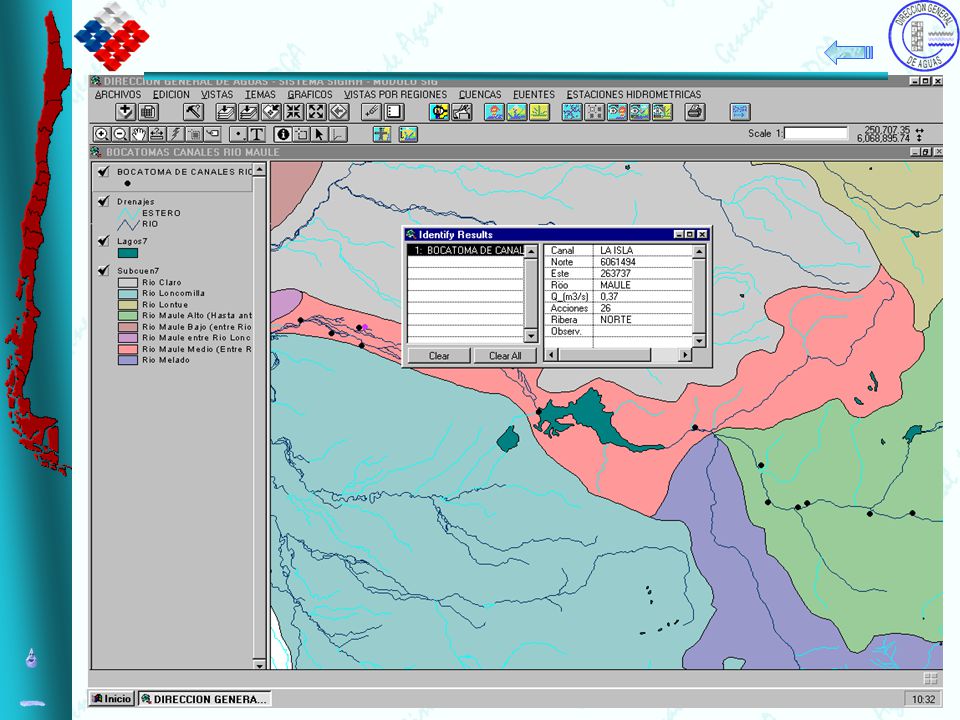Viewport: 960px width, 720px height.
Task: Click the printer icon
Action: [x=695, y=112]
